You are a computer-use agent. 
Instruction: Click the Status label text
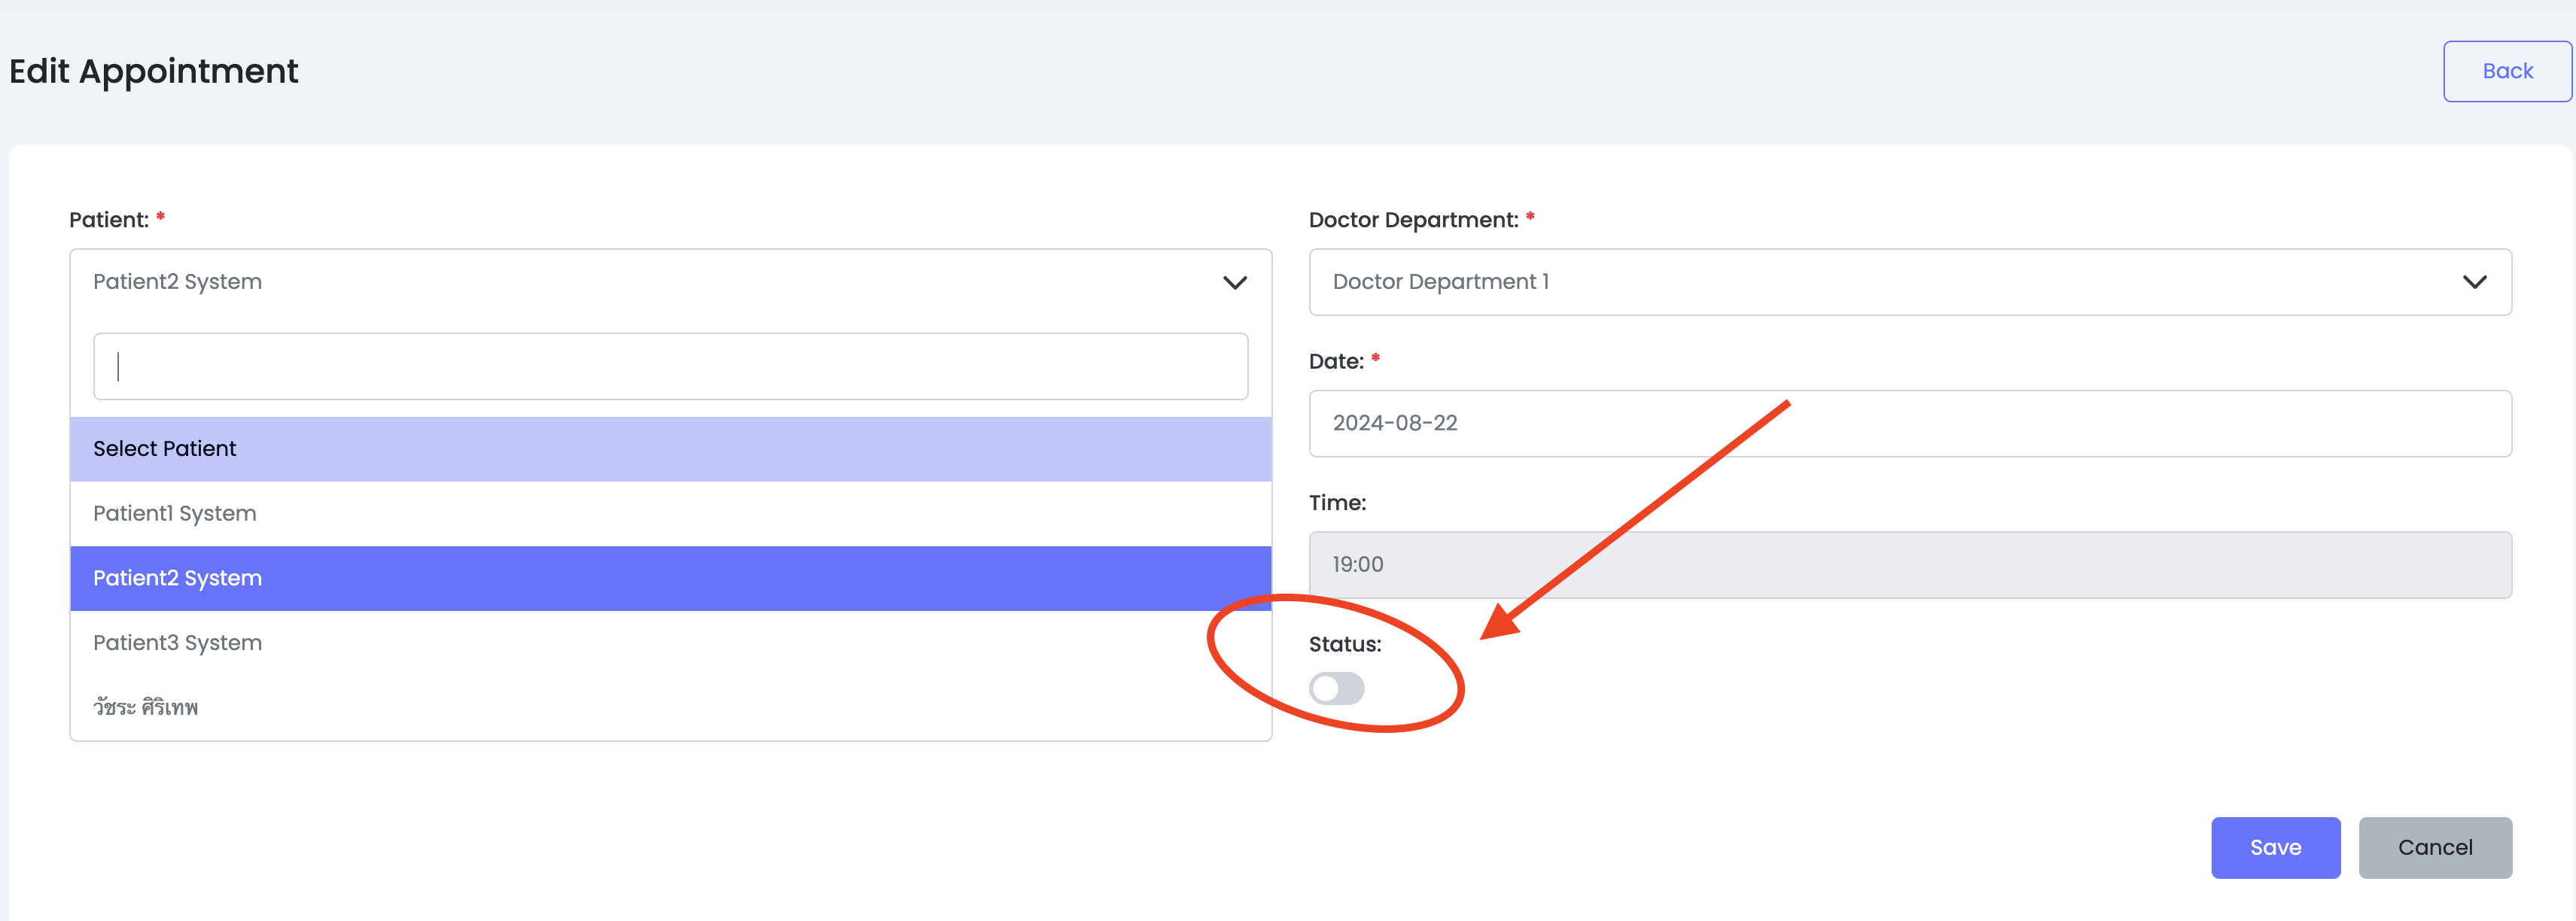(1344, 644)
